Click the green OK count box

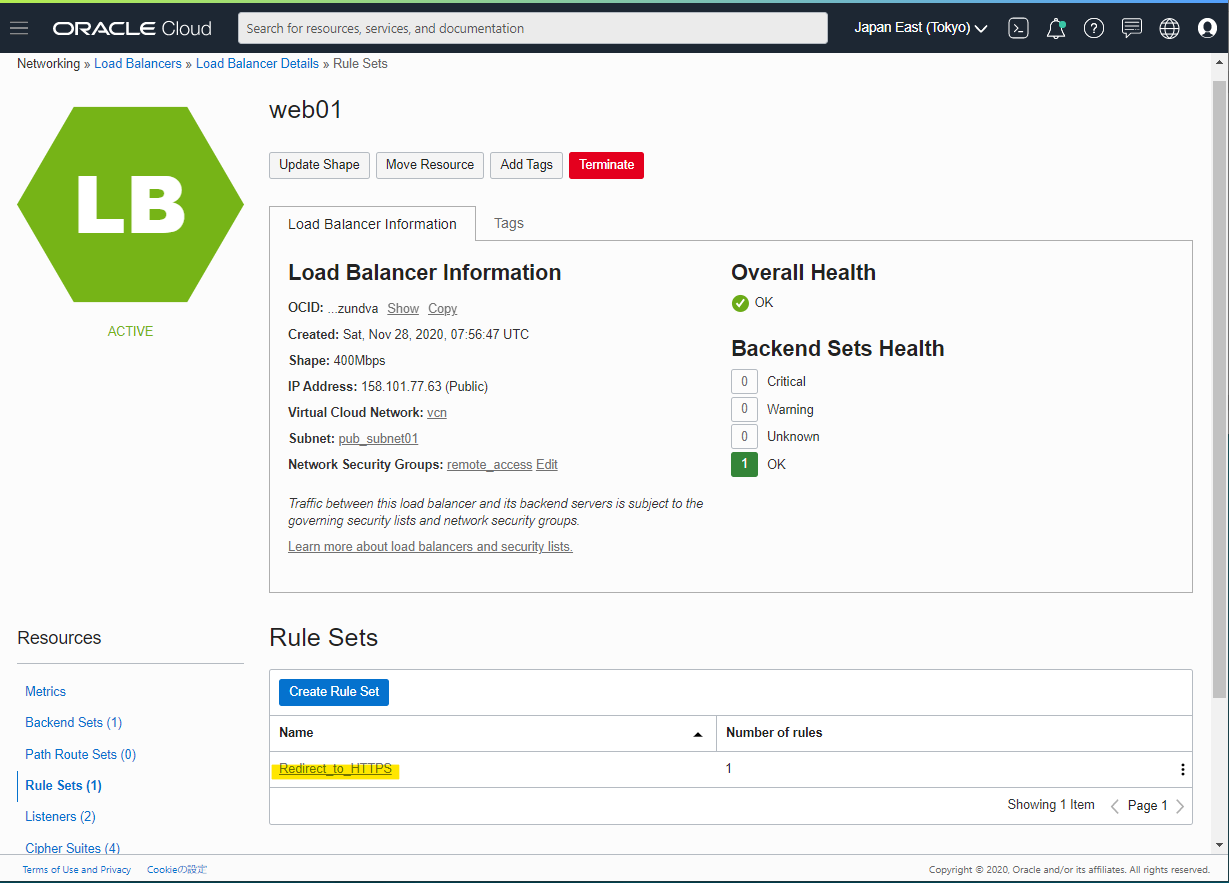(744, 464)
